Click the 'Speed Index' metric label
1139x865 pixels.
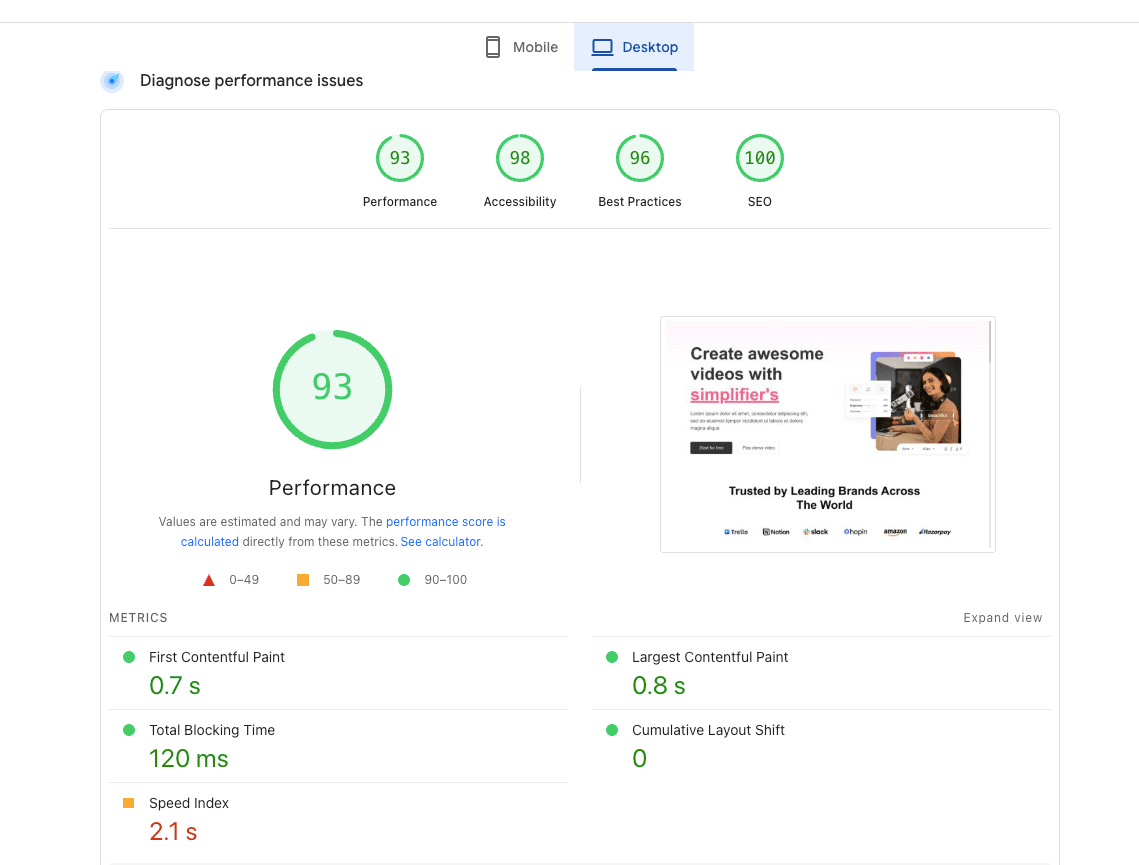[x=189, y=803]
